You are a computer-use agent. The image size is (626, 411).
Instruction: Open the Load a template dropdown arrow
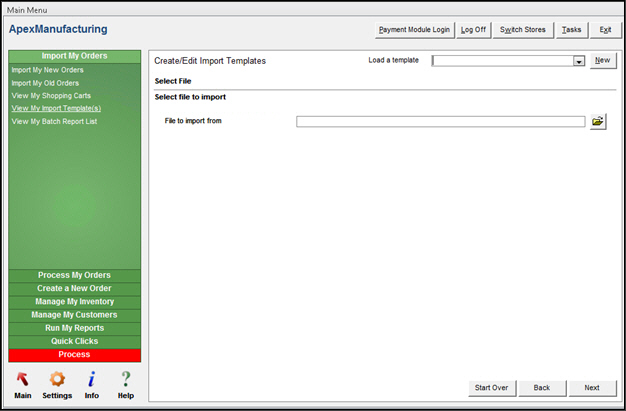578,61
